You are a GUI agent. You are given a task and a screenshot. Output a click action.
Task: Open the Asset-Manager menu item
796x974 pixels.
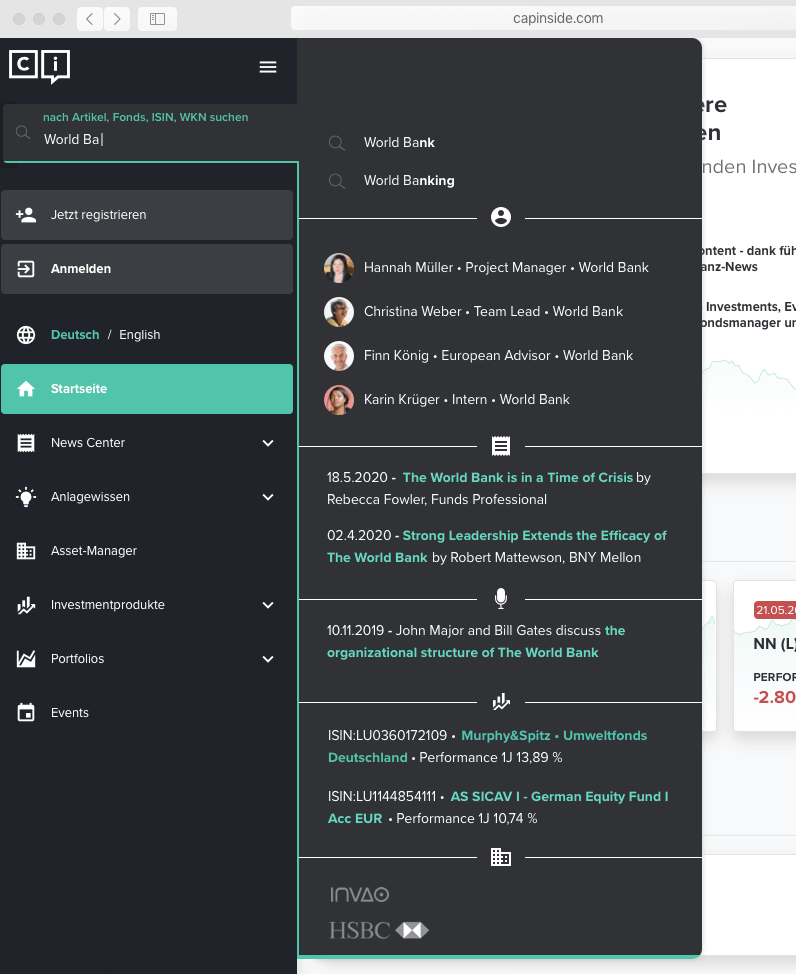[x=94, y=551]
